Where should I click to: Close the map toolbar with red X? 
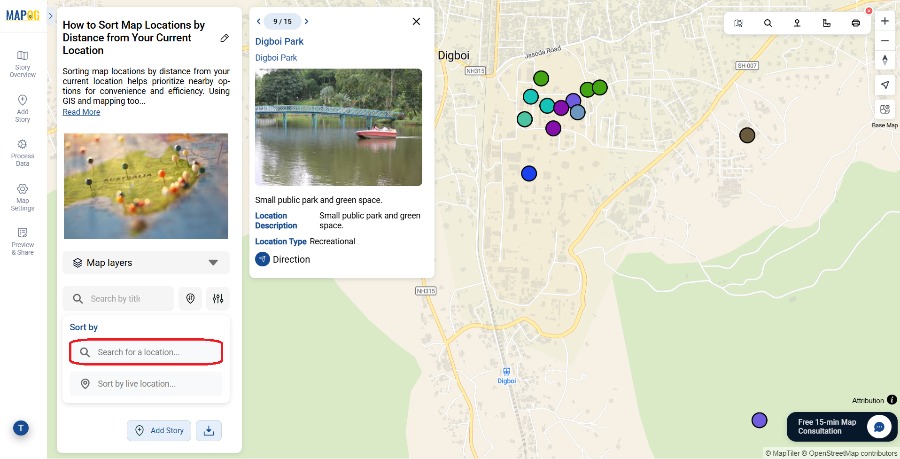[x=869, y=11]
